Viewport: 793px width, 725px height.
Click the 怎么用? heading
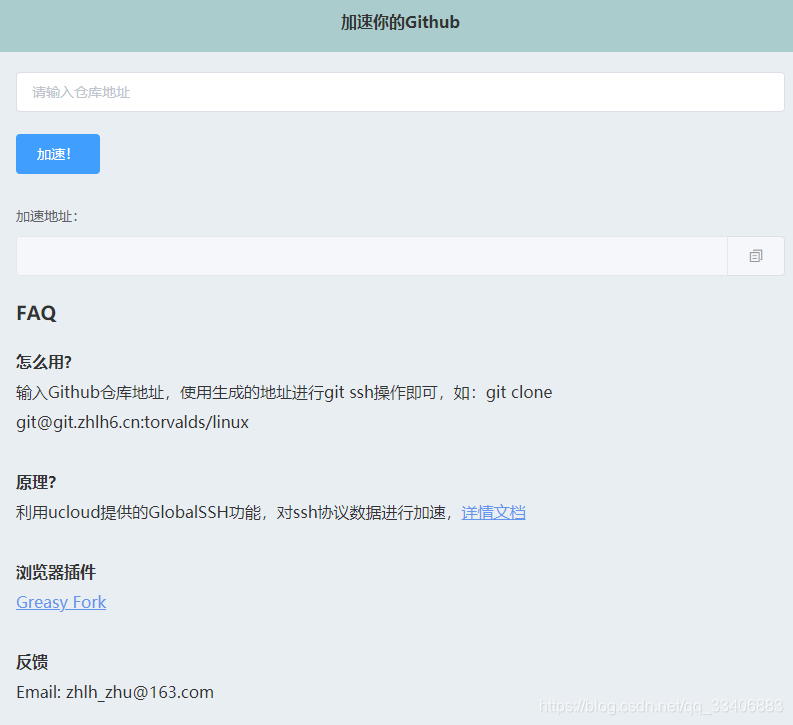pos(44,362)
